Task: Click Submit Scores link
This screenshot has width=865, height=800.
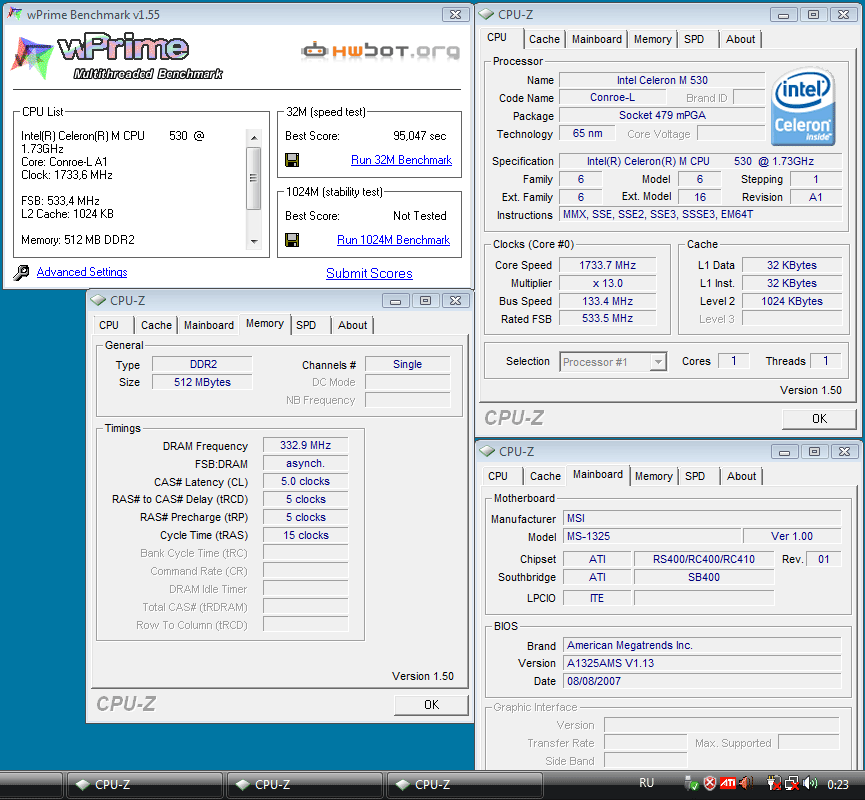Action: pos(369,274)
